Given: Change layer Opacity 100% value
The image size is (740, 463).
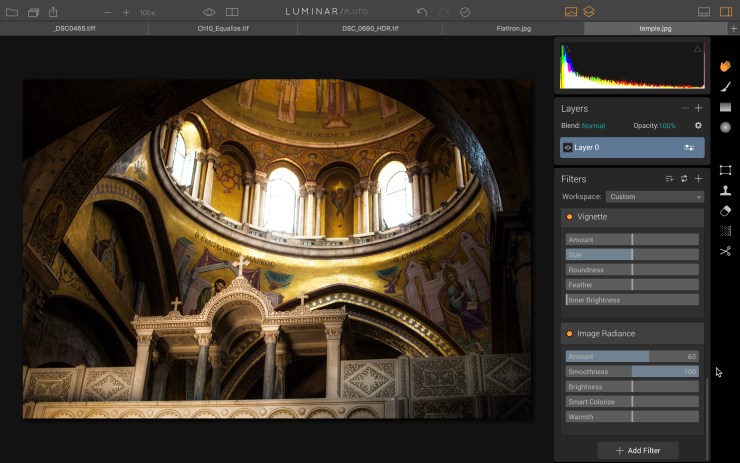Looking at the screenshot, I should [x=667, y=126].
